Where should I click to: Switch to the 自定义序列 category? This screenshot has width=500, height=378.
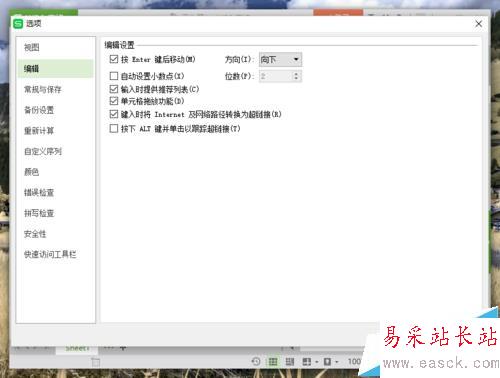(x=43, y=151)
